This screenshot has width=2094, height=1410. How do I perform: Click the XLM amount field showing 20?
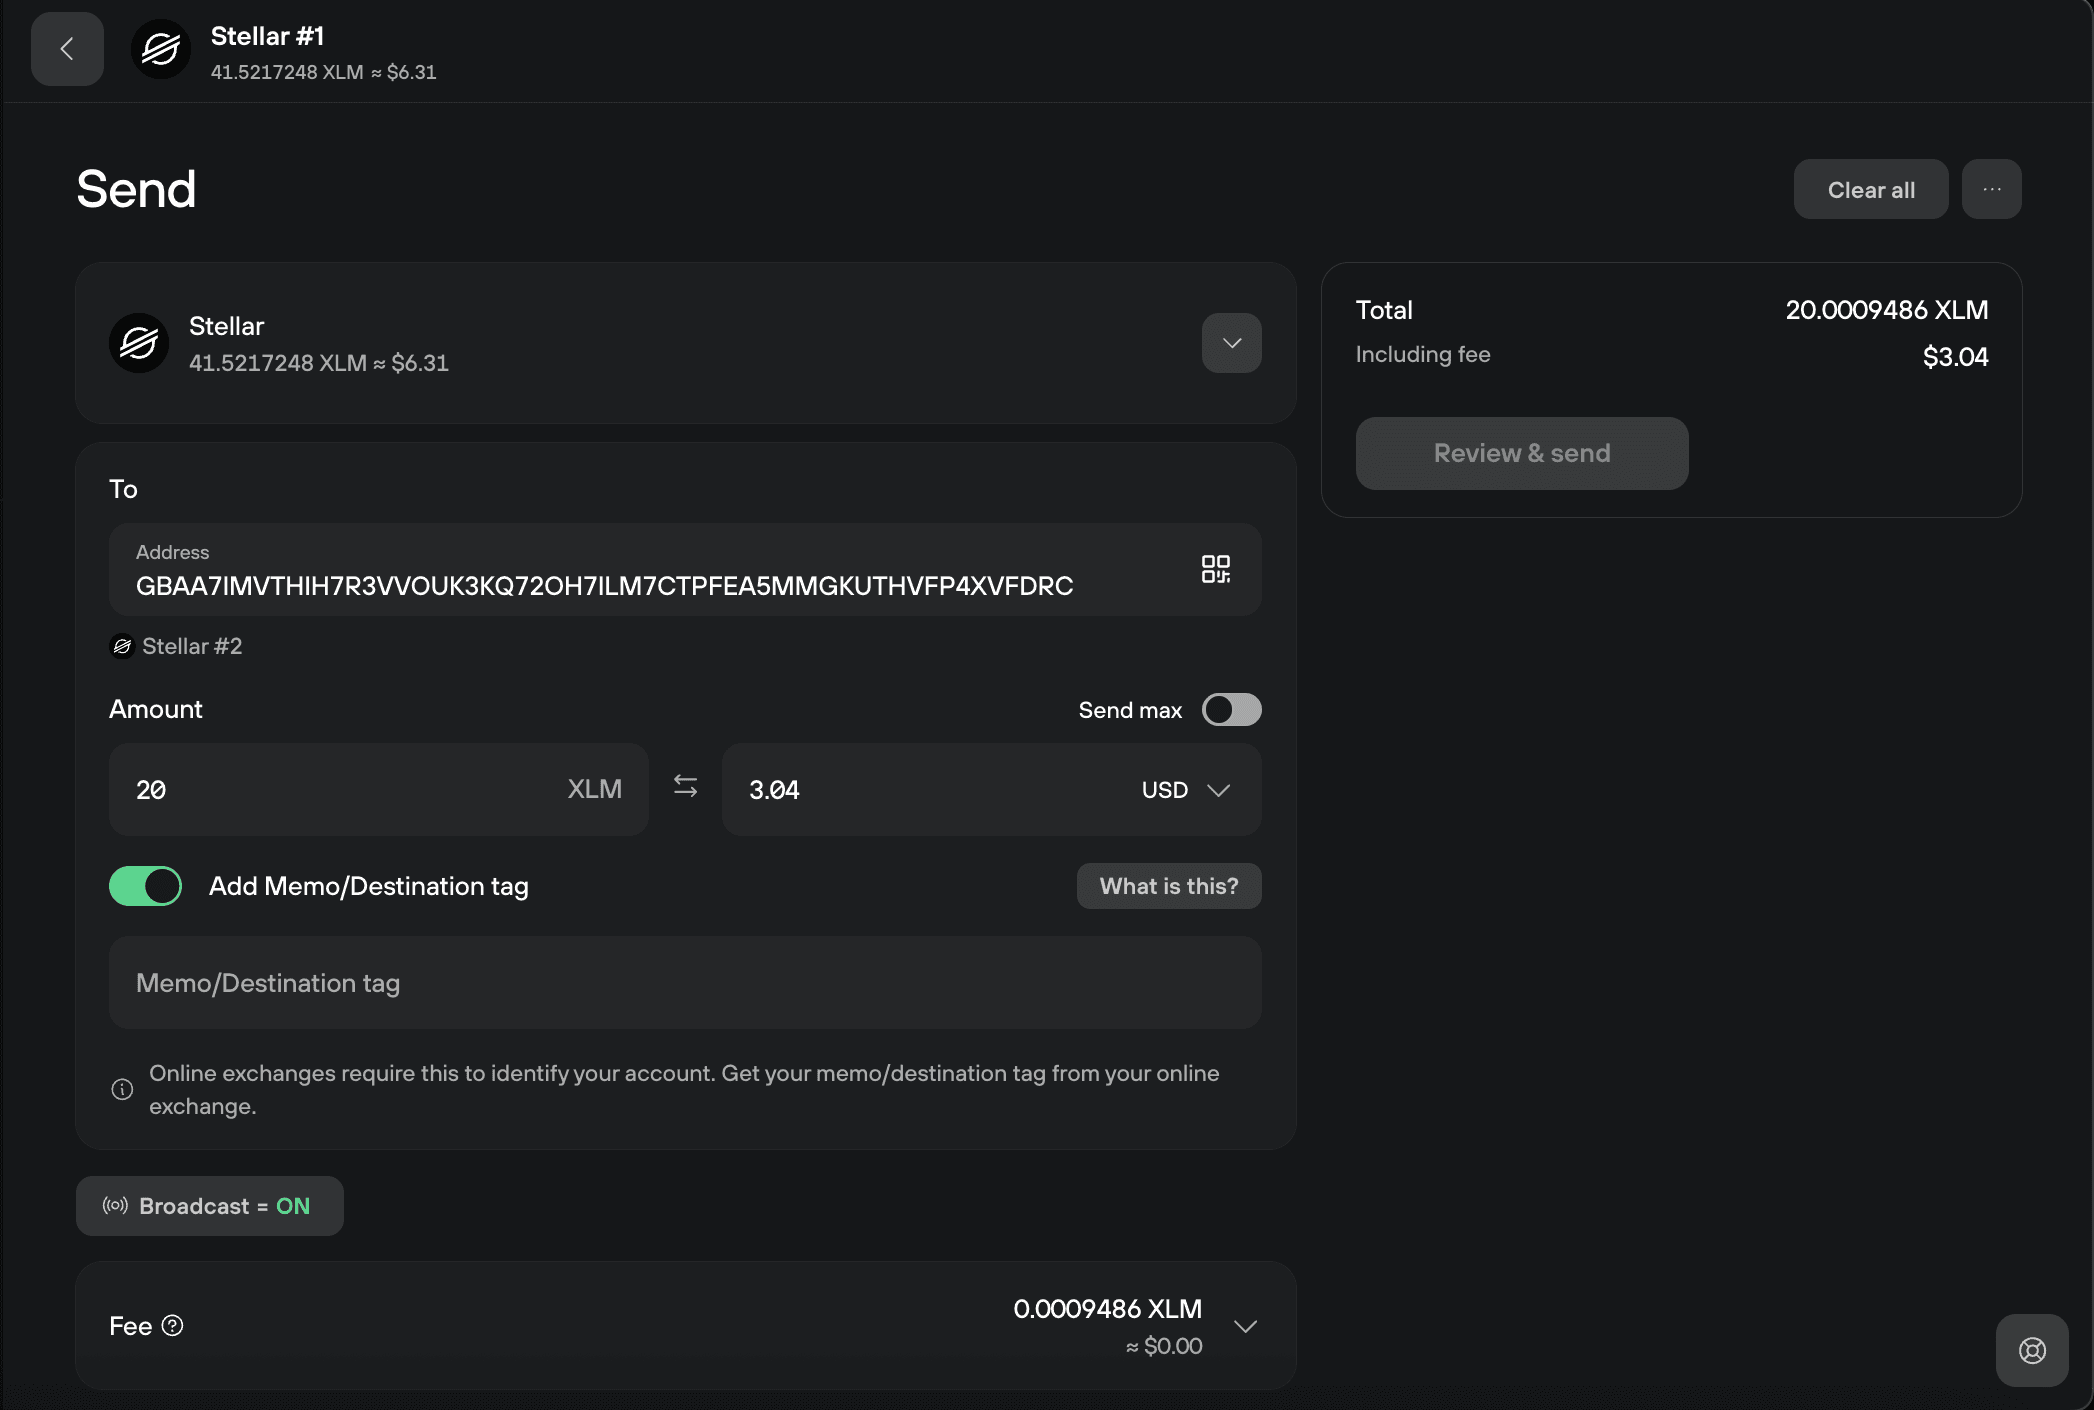[378, 789]
